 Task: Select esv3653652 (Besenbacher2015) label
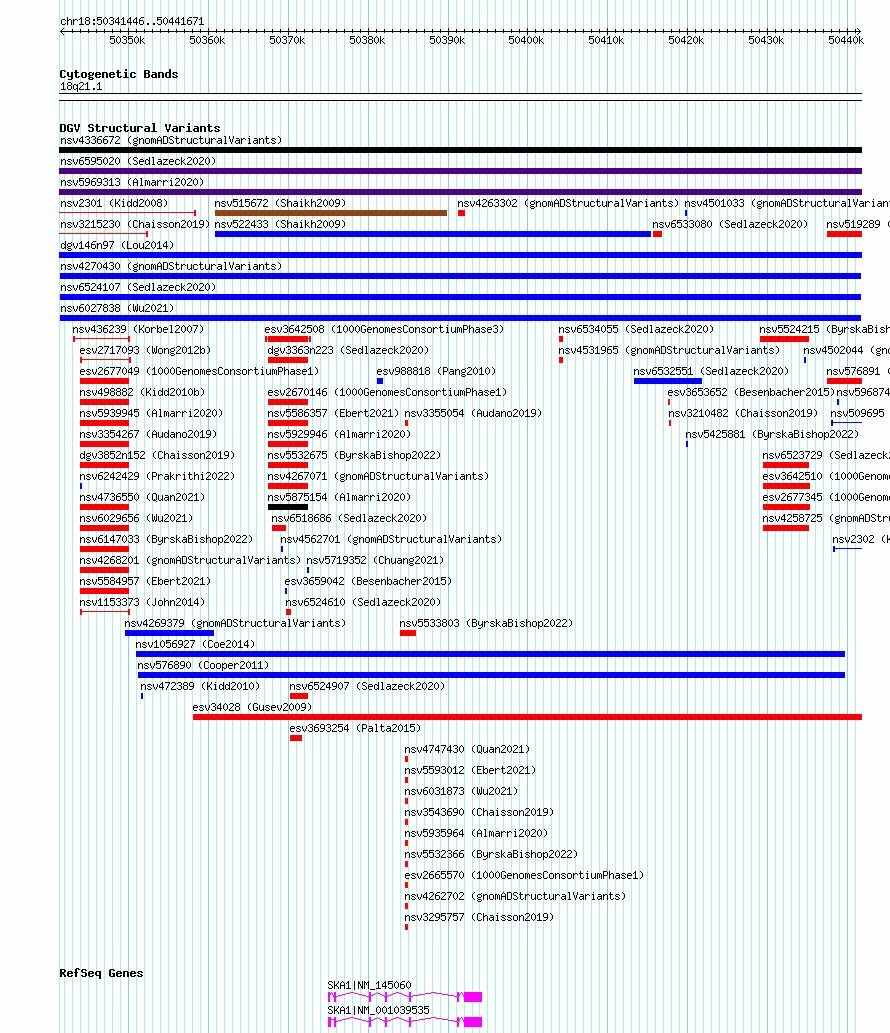pyautogui.click(x=751, y=393)
